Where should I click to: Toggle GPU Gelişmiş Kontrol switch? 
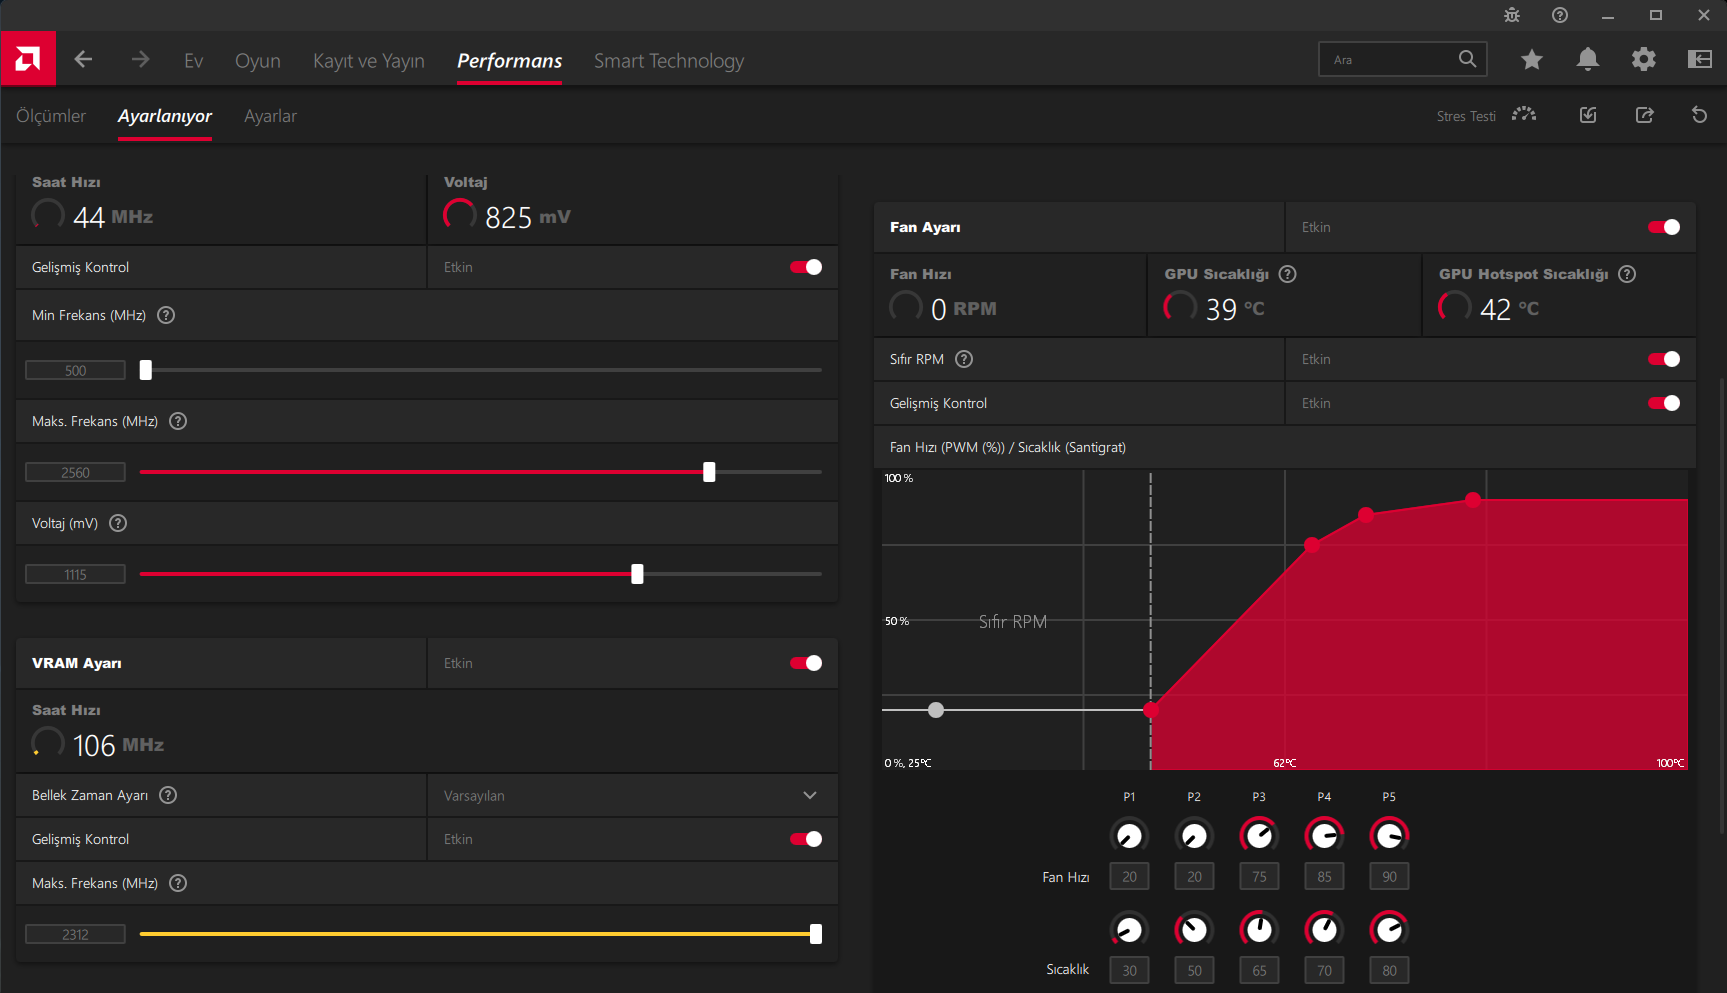click(806, 267)
